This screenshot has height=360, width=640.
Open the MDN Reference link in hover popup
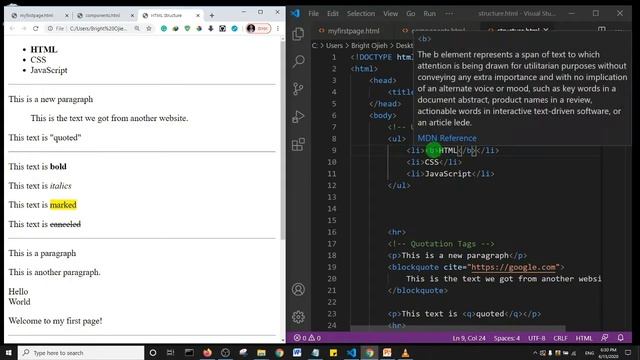click(447, 138)
